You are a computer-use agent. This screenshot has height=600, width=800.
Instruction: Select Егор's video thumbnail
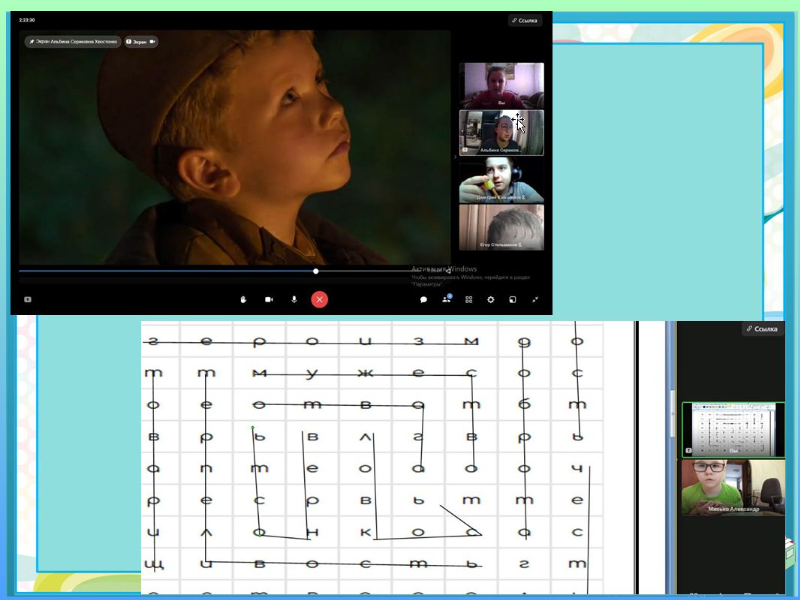click(502, 228)
